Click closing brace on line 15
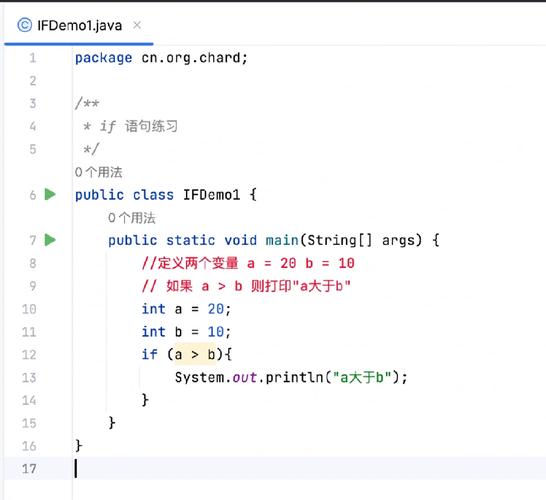This screenshot has height=500, width=546. (x=112, y=423)
